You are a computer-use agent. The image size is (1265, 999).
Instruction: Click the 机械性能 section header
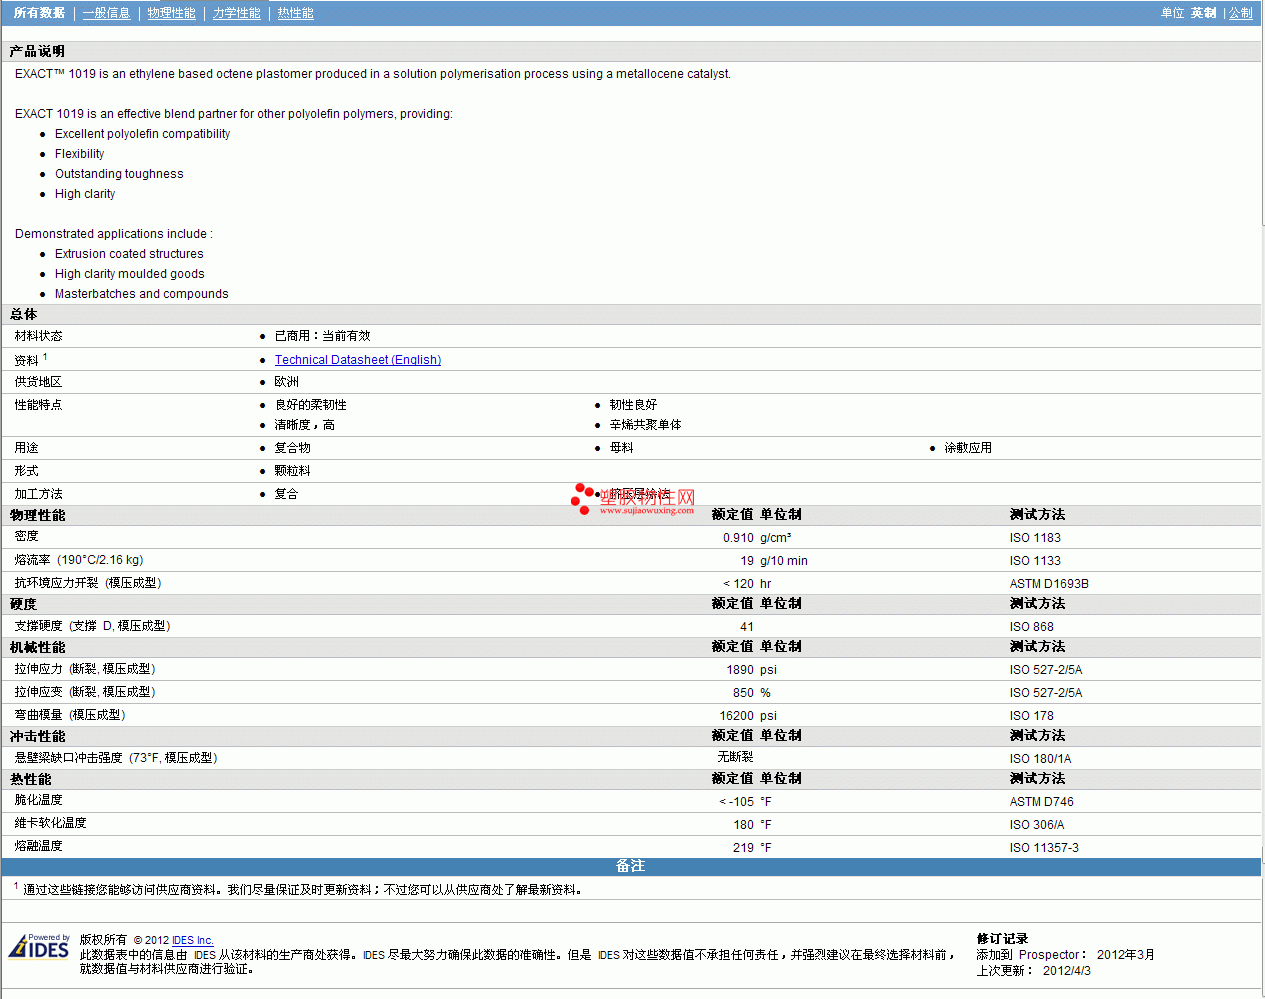point(37,647)
